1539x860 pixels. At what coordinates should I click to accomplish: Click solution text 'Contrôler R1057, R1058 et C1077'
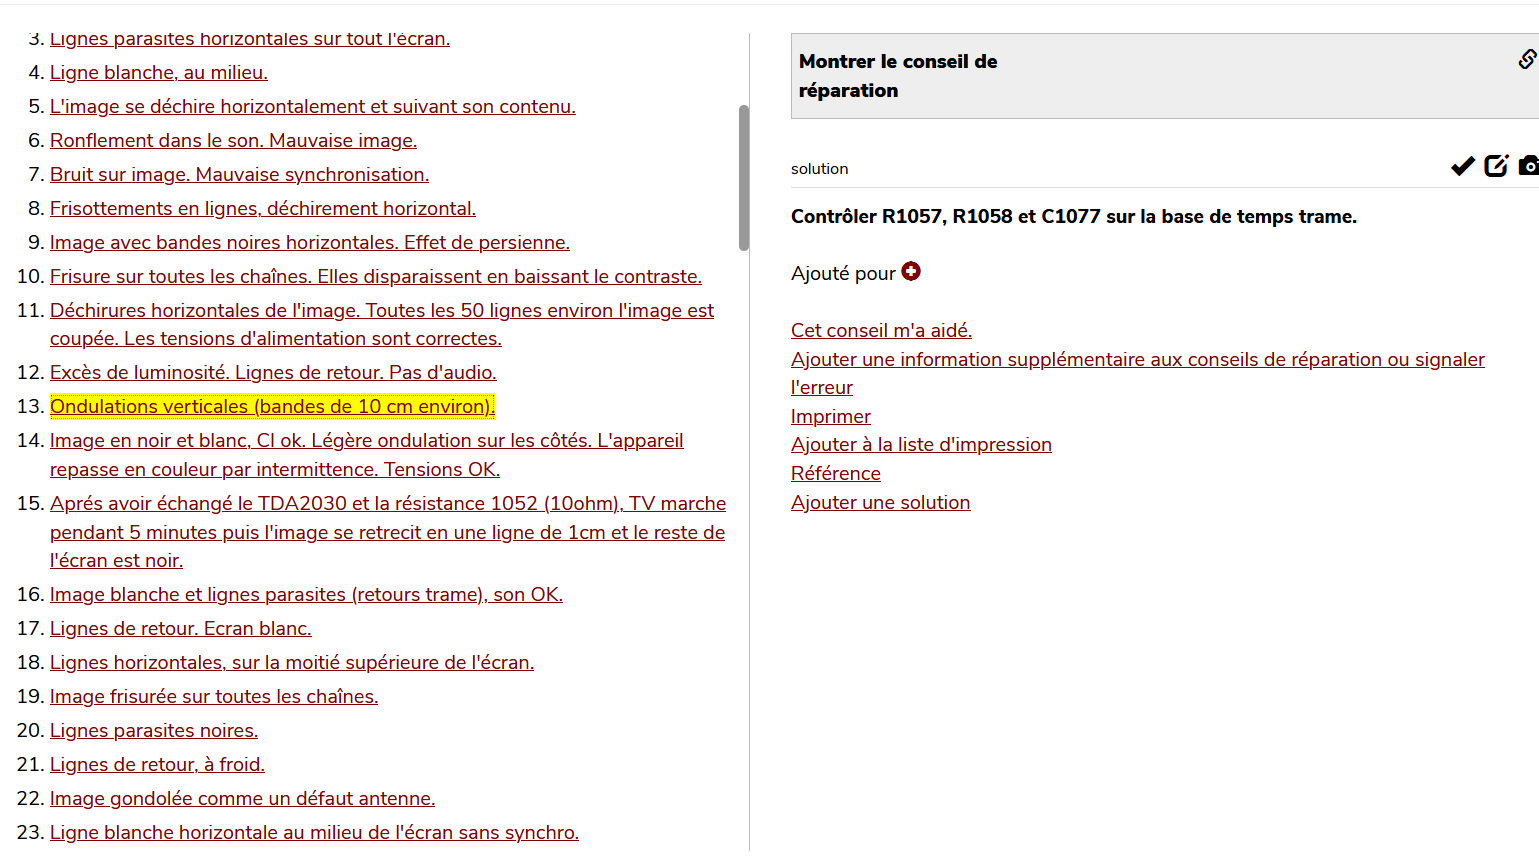coord(1074,216)
